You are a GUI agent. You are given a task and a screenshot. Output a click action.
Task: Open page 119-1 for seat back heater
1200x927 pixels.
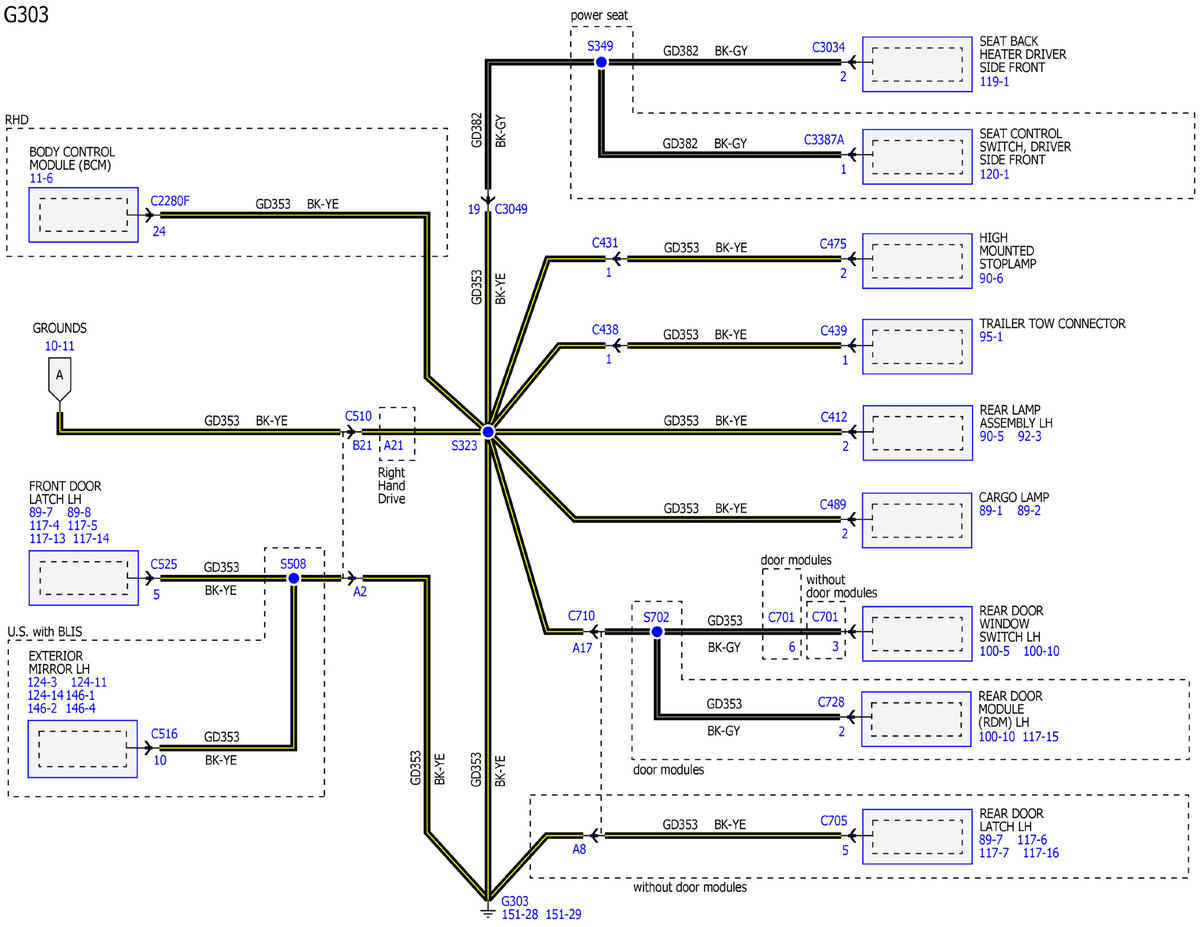click(995, 84)
